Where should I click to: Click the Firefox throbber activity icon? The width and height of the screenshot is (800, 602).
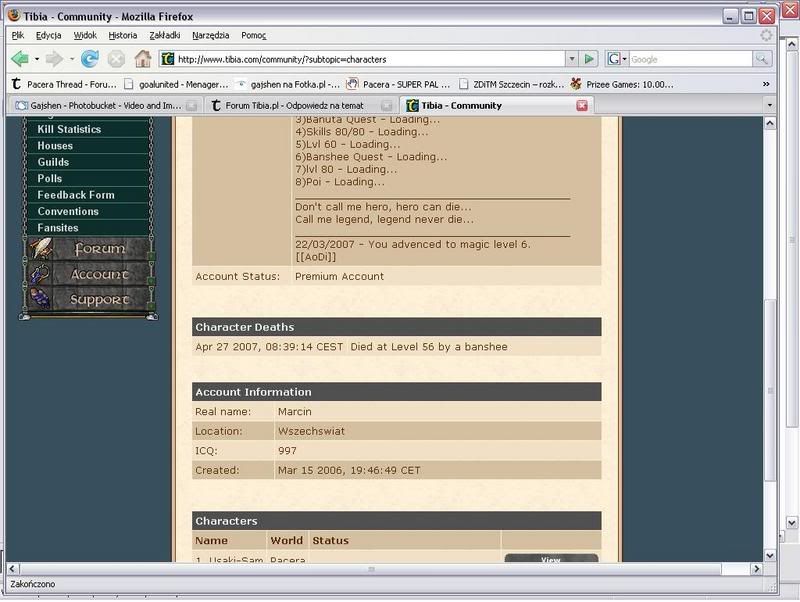click(x=766, y=35)
